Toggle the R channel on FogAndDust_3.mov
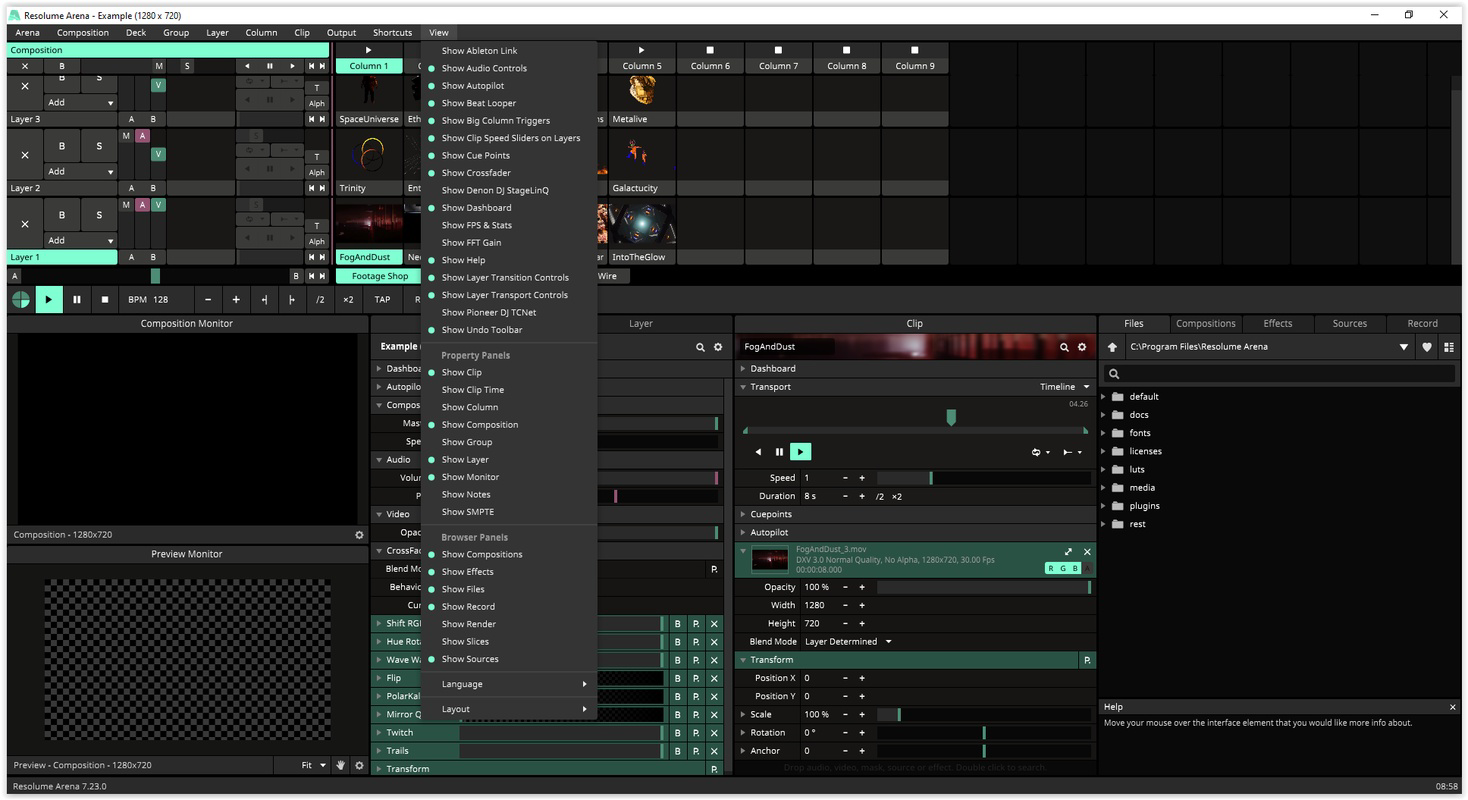 pyautogui.click(x=1052, y=568)
